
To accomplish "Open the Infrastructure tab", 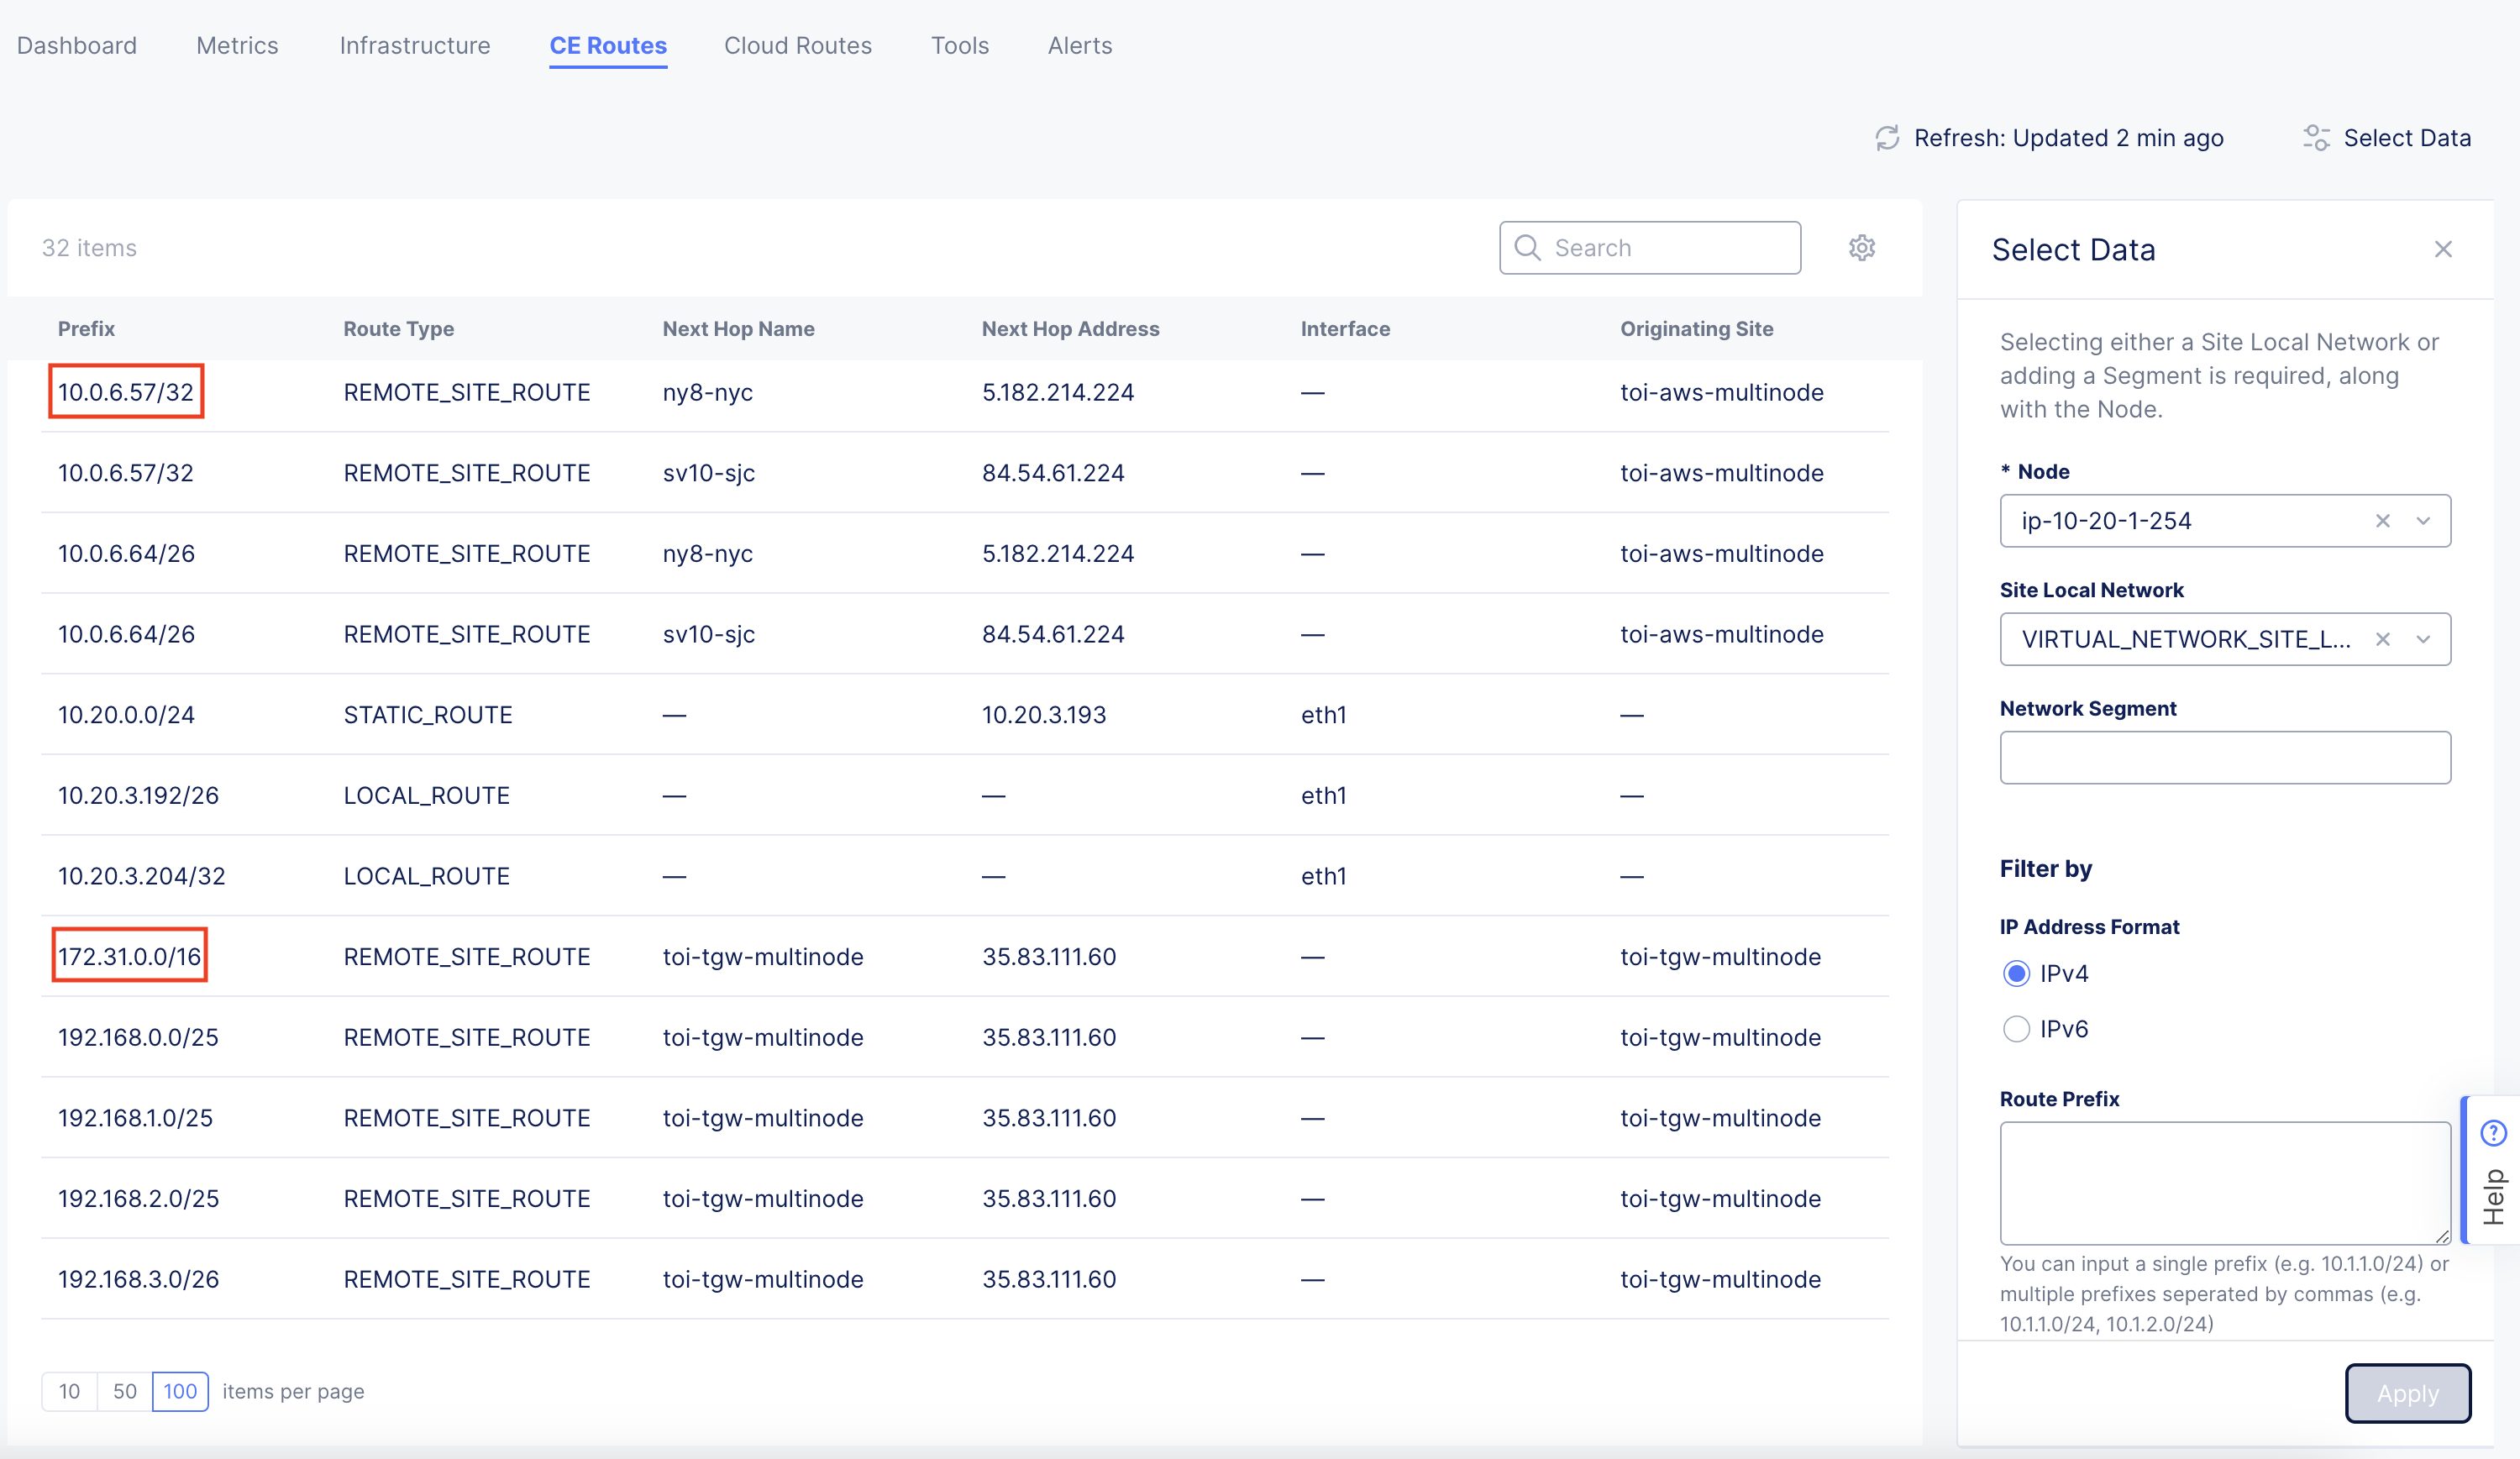I will pos(414,46).
